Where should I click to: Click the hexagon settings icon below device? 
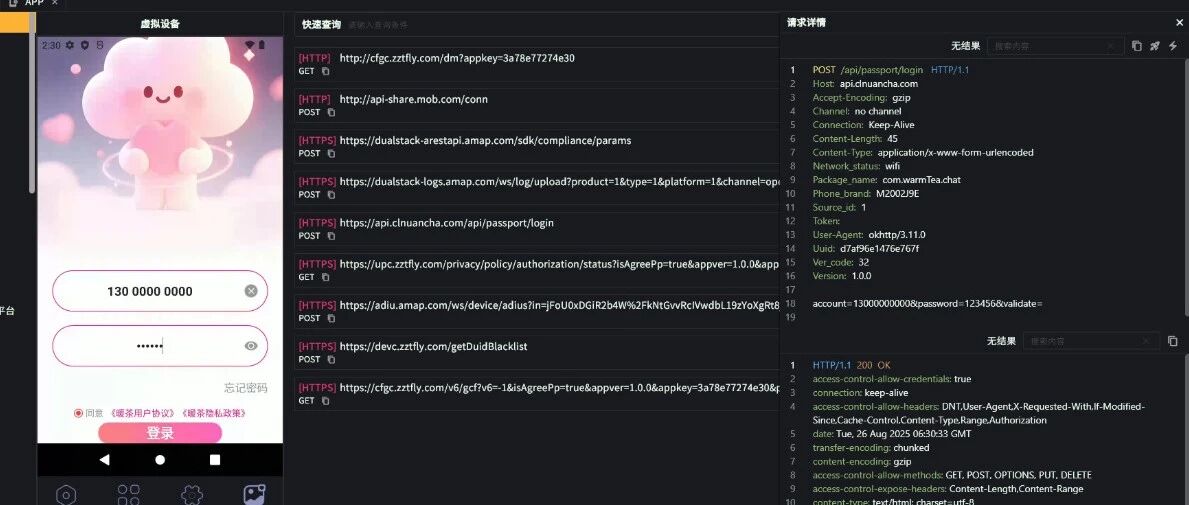(66, 495)
